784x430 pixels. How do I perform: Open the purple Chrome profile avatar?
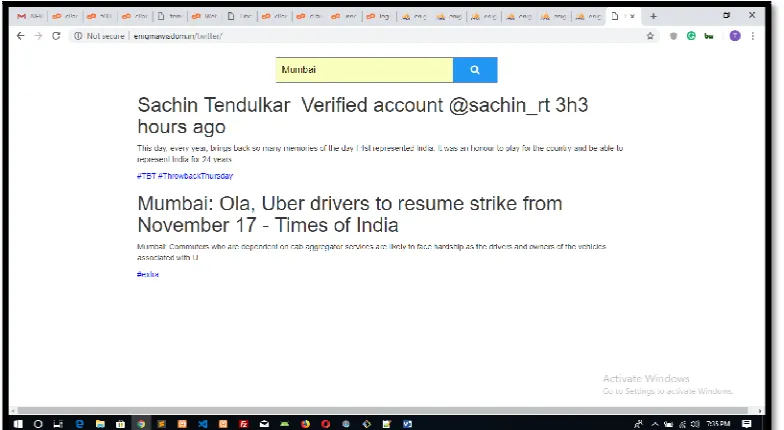pyautogui.click(x=734, y=36)
